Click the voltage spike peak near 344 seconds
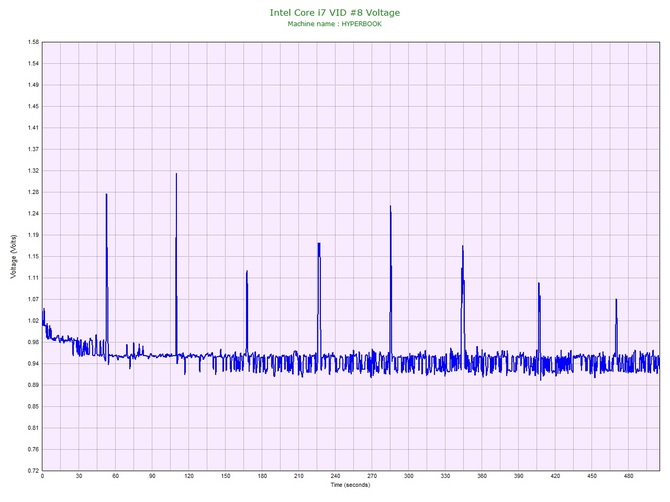This screenshot has width=670, height=502. click(462, 247)
